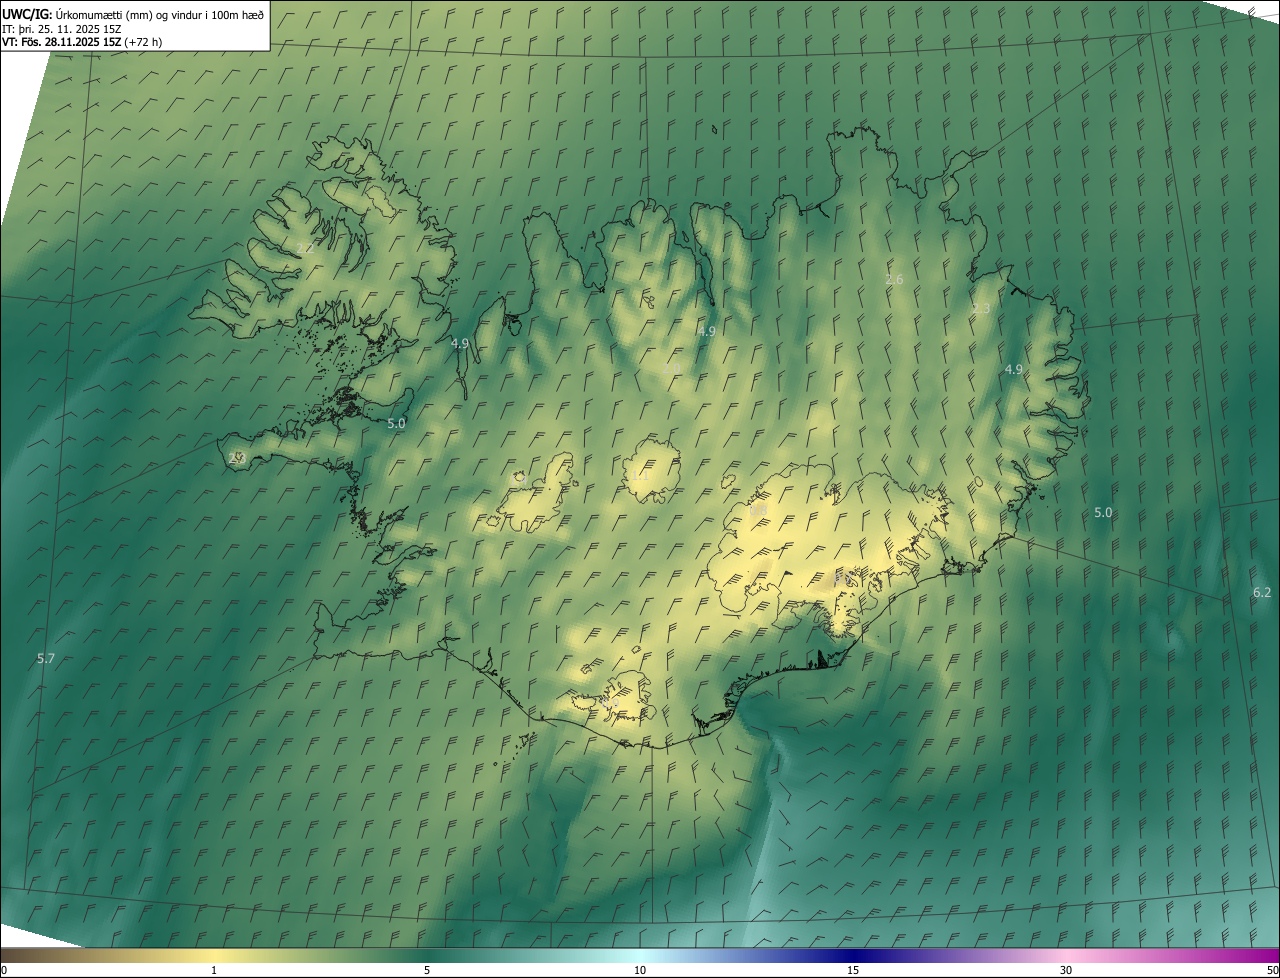
Task: Click the '50' tick label on the color scale
Action: pyautogui.click(x=1272, y=970)
